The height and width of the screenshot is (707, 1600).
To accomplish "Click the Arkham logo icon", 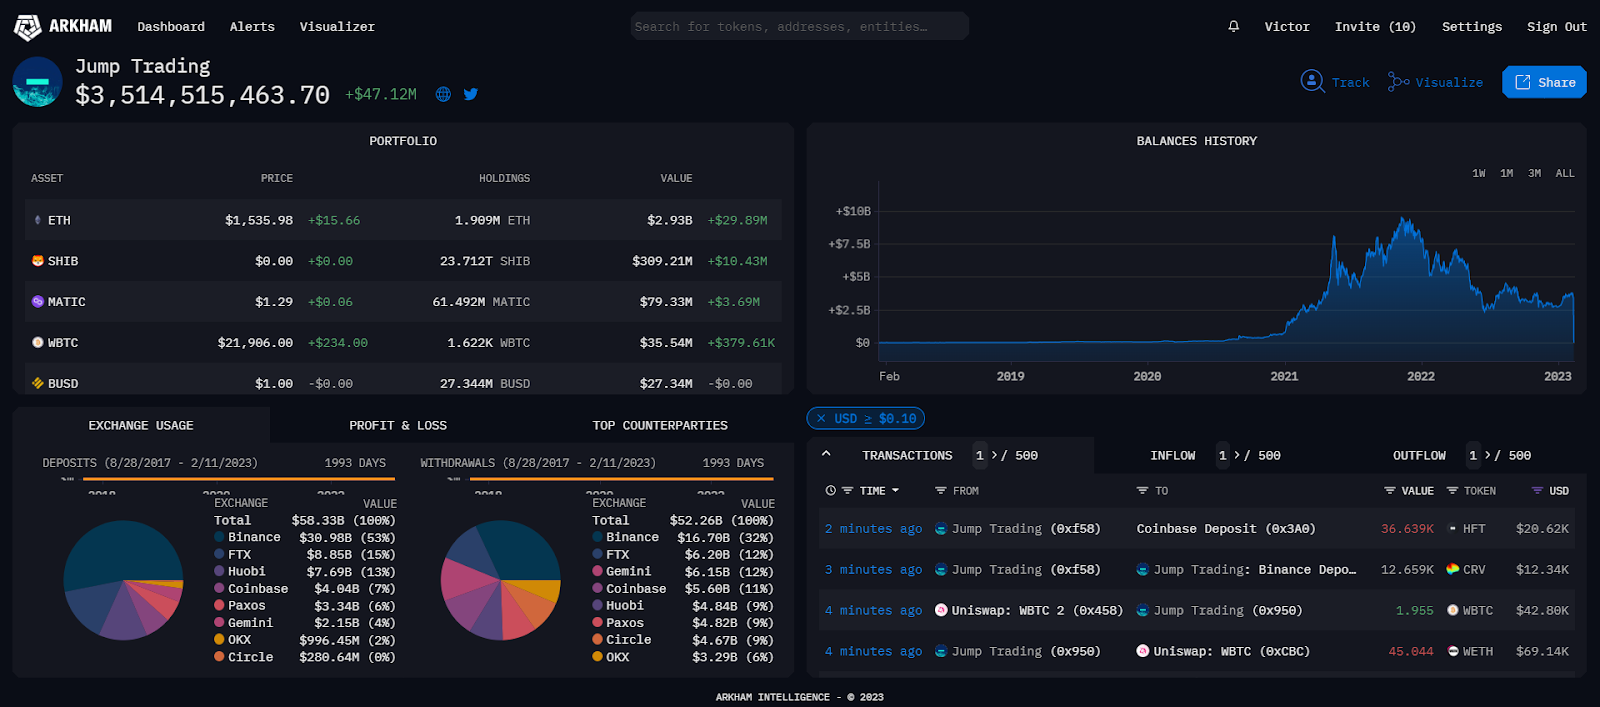I will click(27, 27).
